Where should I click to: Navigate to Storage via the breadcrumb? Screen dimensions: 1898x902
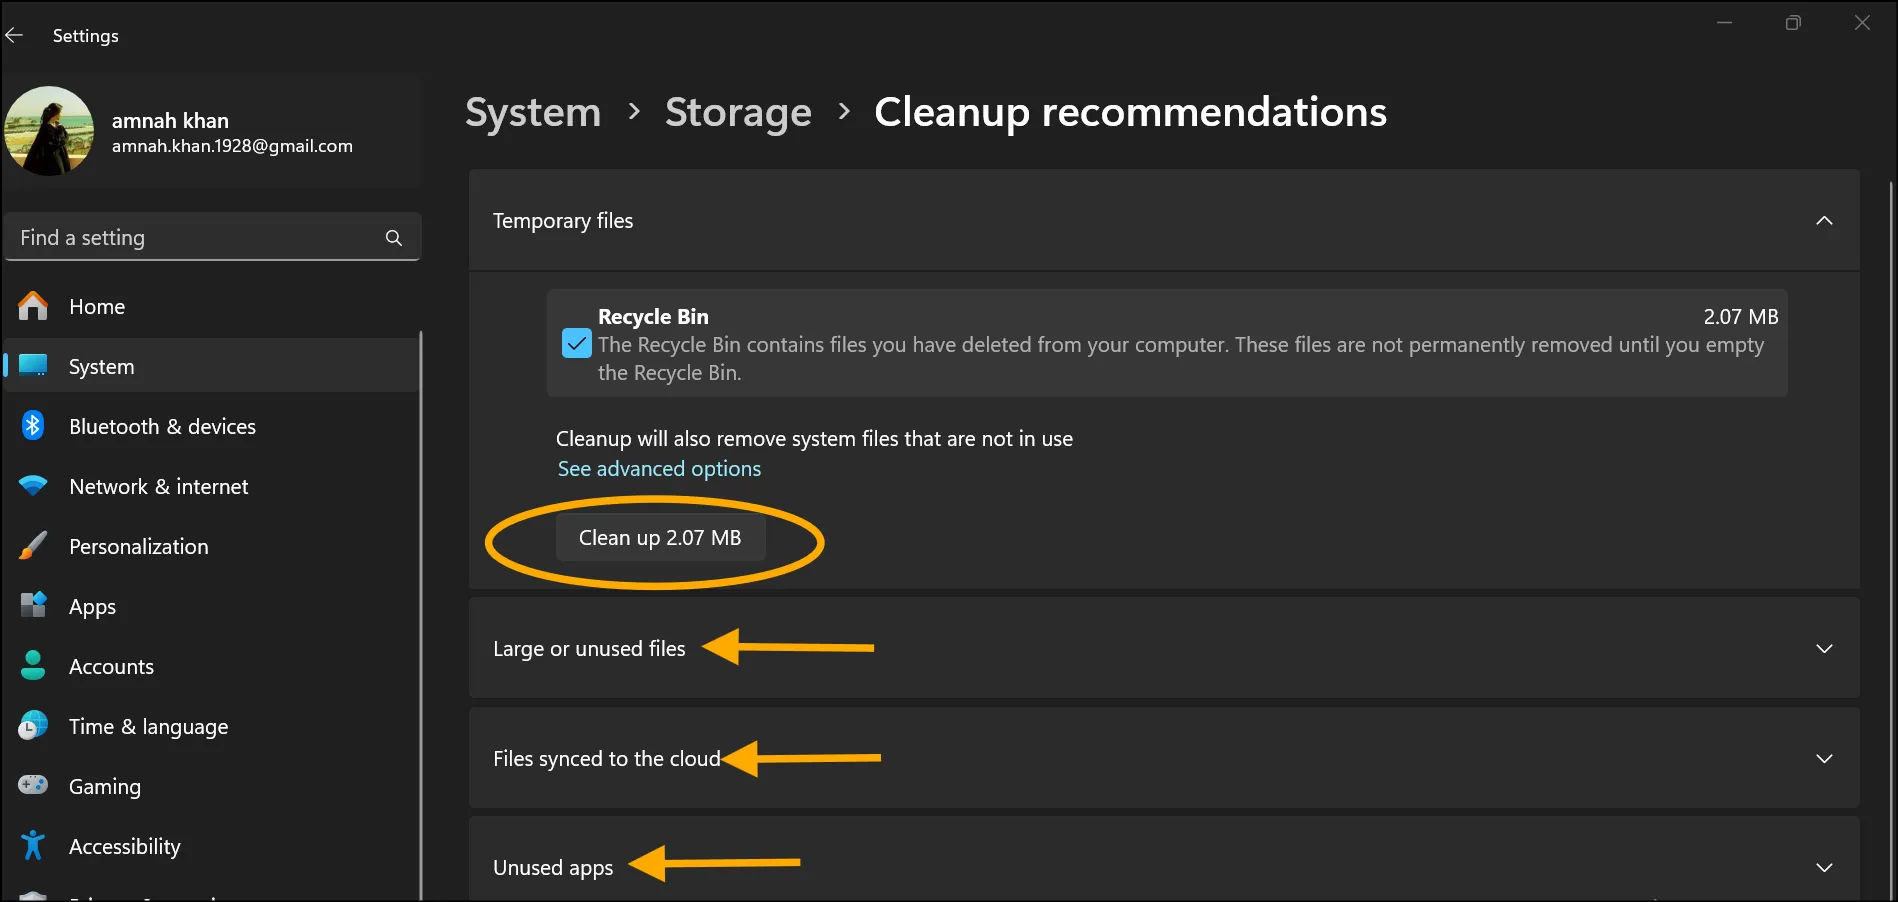[738, 112]
